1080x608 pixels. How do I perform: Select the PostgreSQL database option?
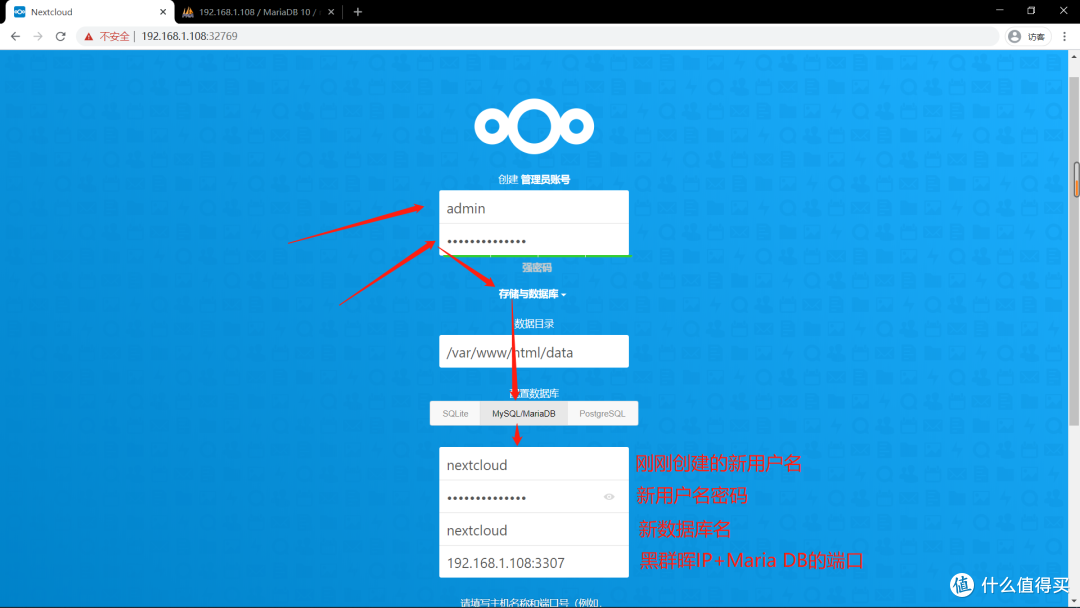[x=602, y=413]
